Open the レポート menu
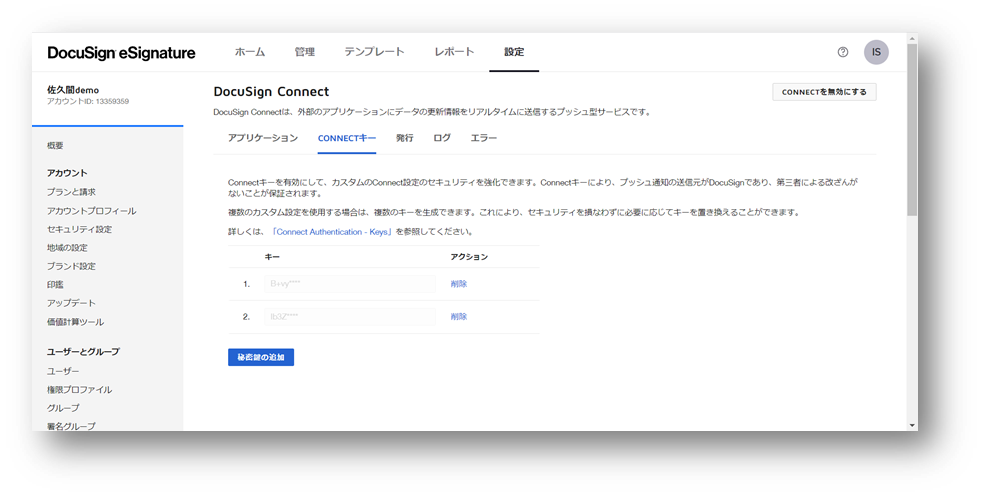The width and height of the screenshot is (983, 496). click(455, 52)
